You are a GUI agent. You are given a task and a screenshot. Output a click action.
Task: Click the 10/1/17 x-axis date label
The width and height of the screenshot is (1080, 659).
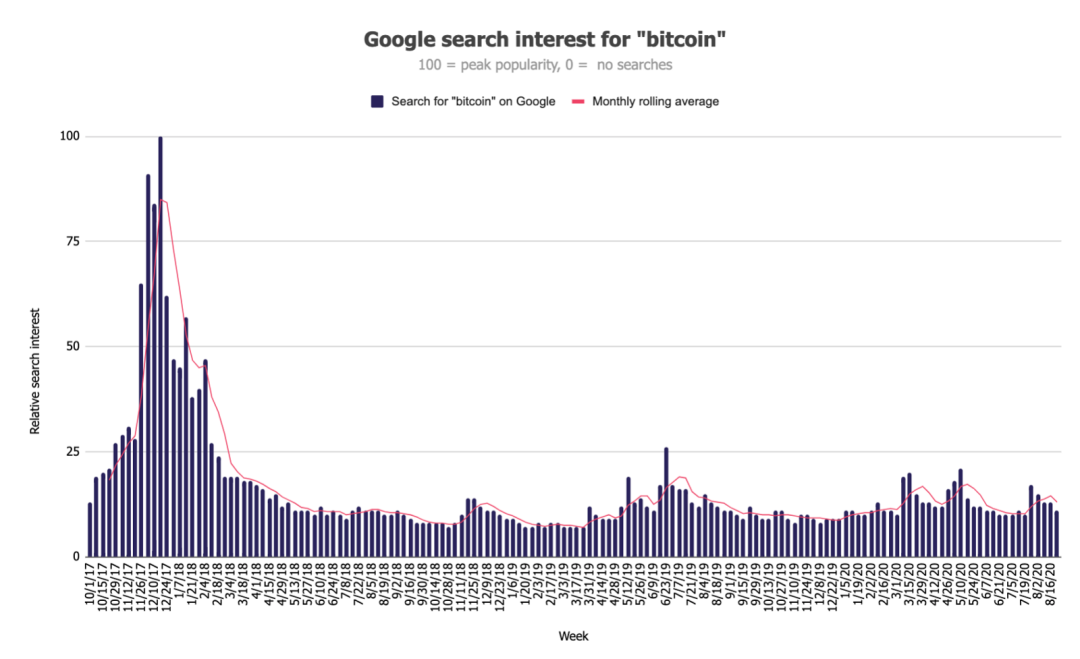[x=90, y=583]
